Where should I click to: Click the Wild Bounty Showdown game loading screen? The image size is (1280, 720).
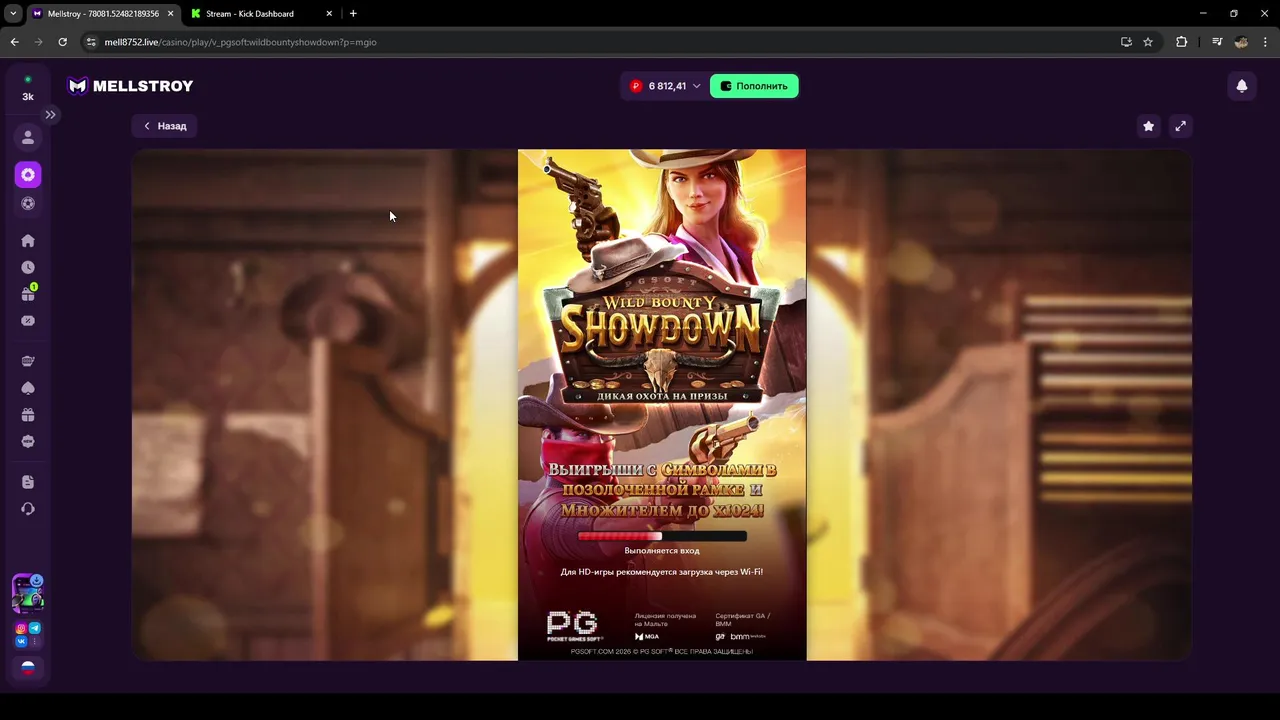(x=662, y=405)
